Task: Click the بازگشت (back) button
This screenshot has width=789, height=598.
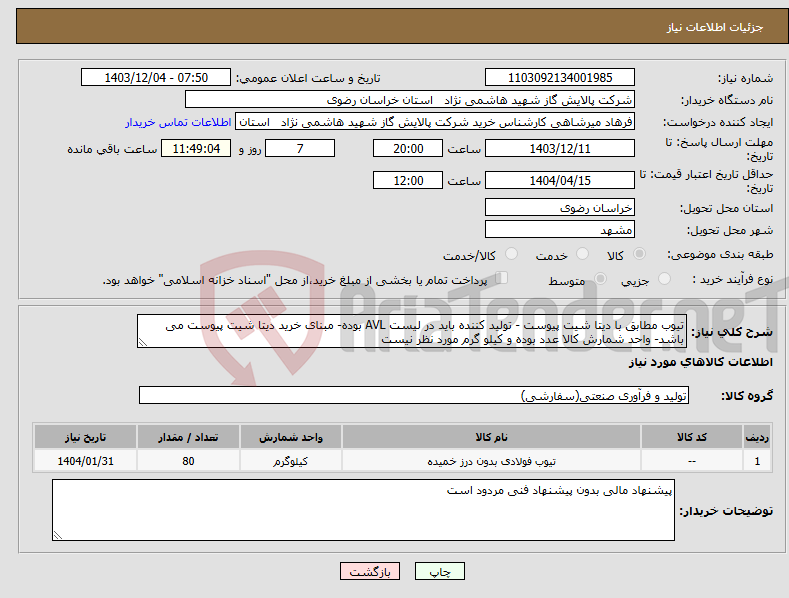Action: pyautogui.click(x=370, y=571)
